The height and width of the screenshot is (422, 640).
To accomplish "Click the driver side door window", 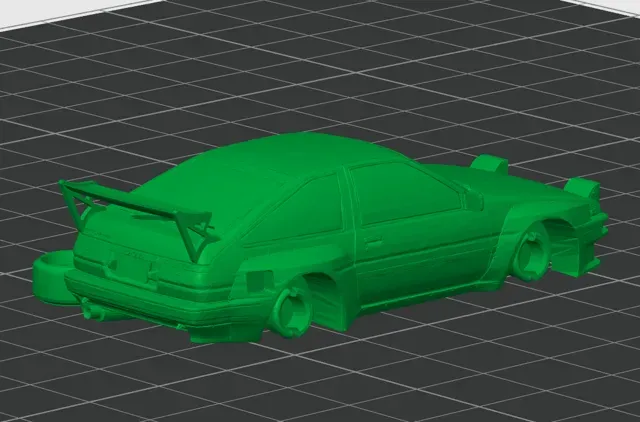I will click(404, 193).
